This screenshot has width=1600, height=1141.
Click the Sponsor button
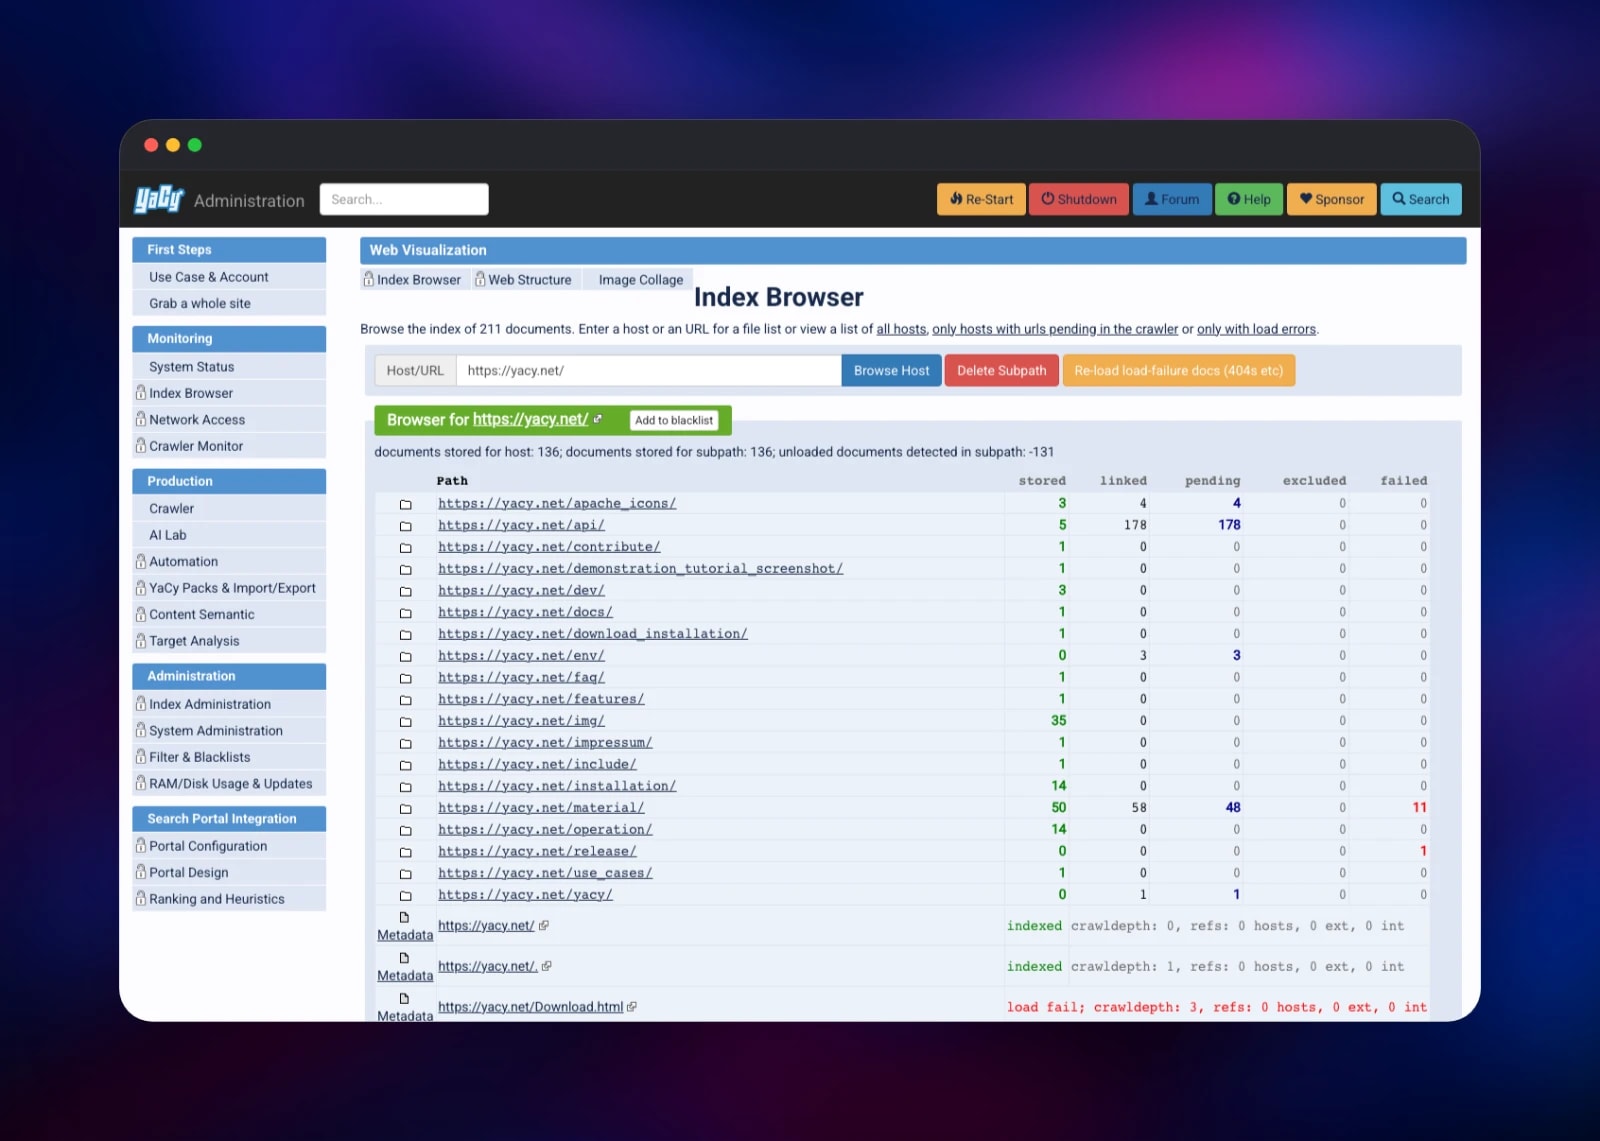[x=1332, y=199]
